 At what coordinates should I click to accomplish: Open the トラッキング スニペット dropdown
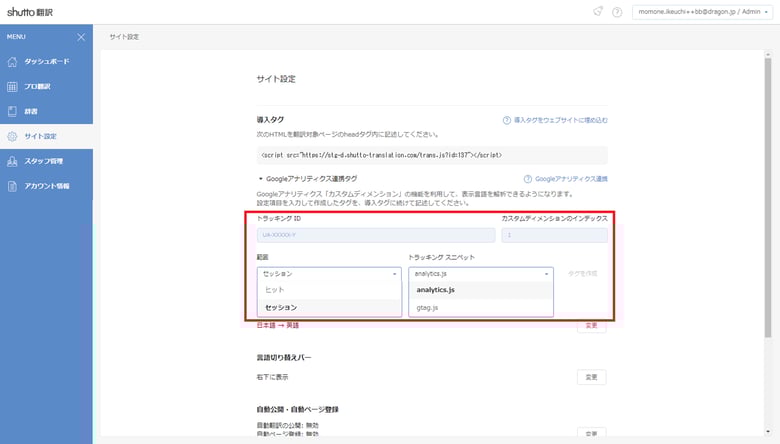point(481,274)
